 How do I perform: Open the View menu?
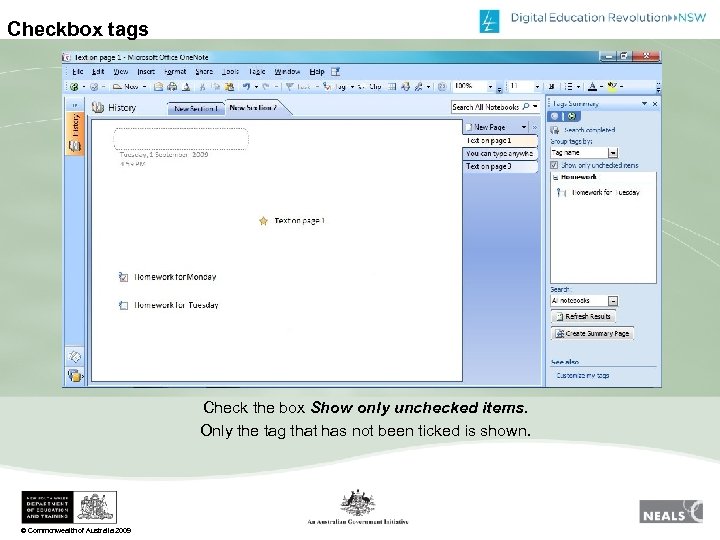[121, 72]
